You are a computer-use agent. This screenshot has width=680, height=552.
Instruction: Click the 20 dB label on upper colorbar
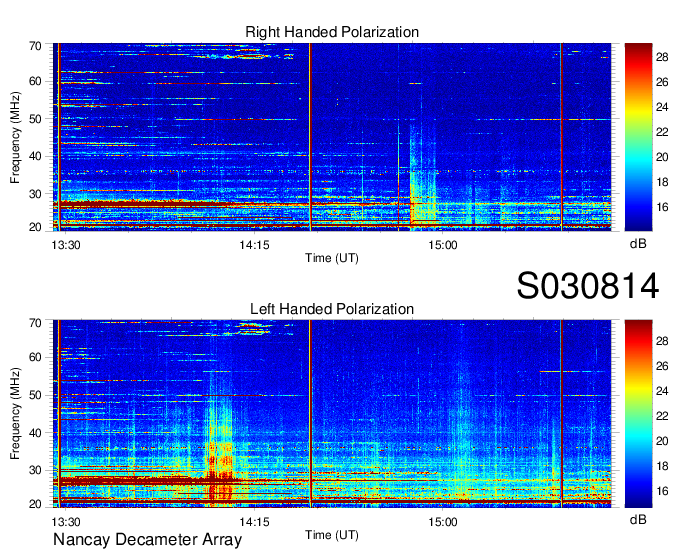click(662, 157)
